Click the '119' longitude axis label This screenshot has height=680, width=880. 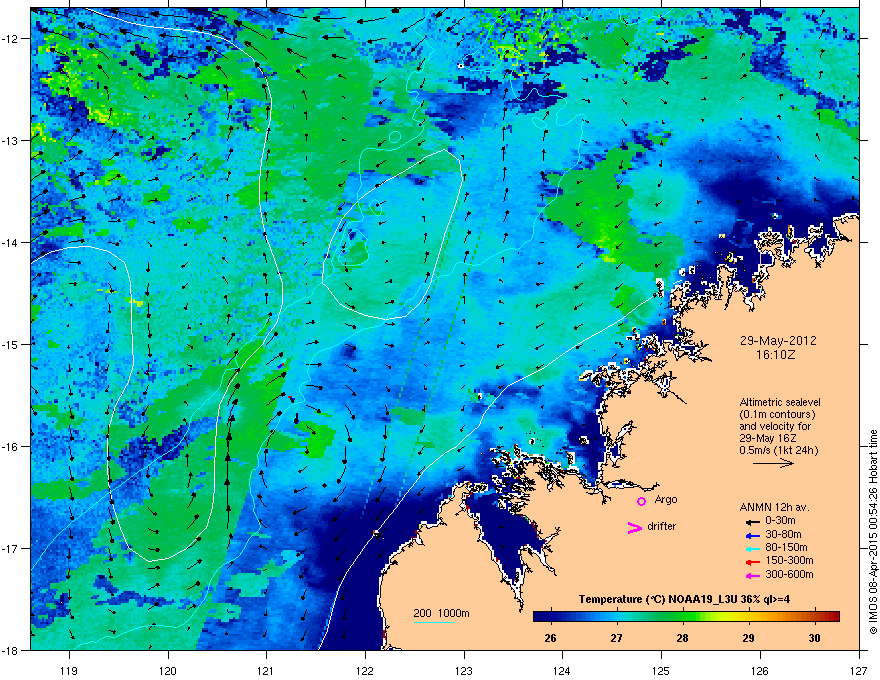click(69, 670)
